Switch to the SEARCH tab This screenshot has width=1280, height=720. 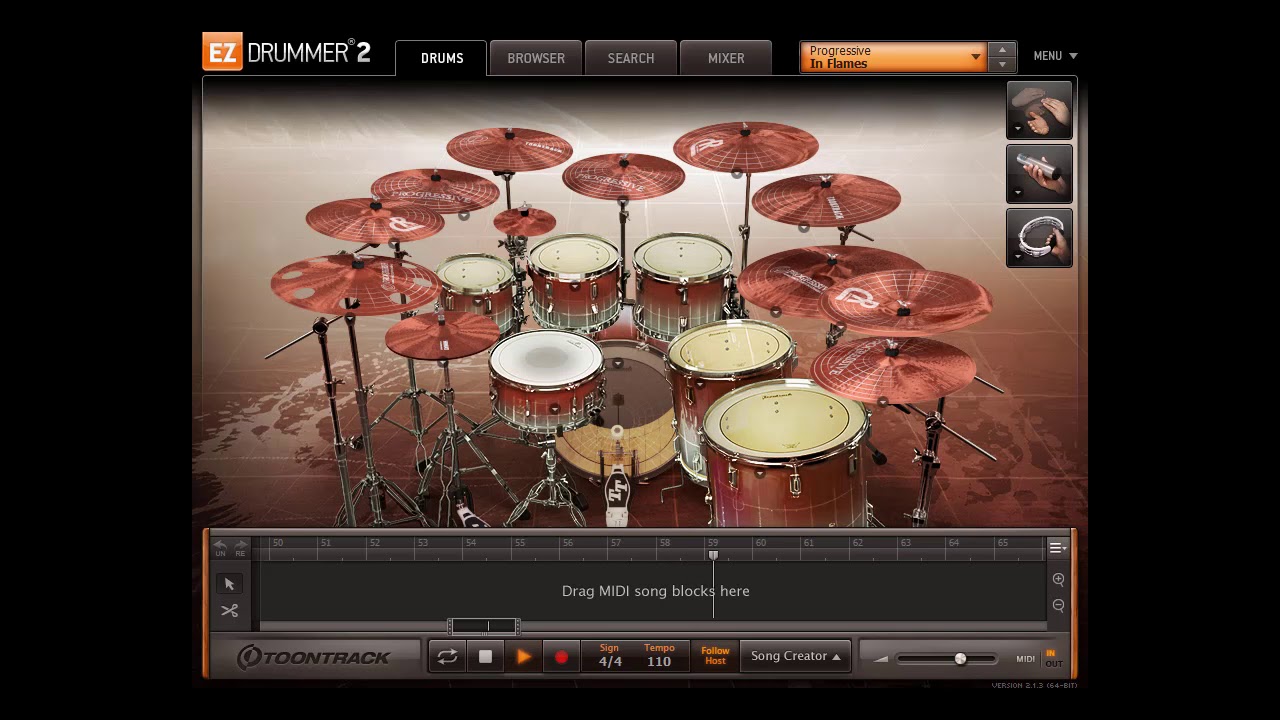pos(631,58)
